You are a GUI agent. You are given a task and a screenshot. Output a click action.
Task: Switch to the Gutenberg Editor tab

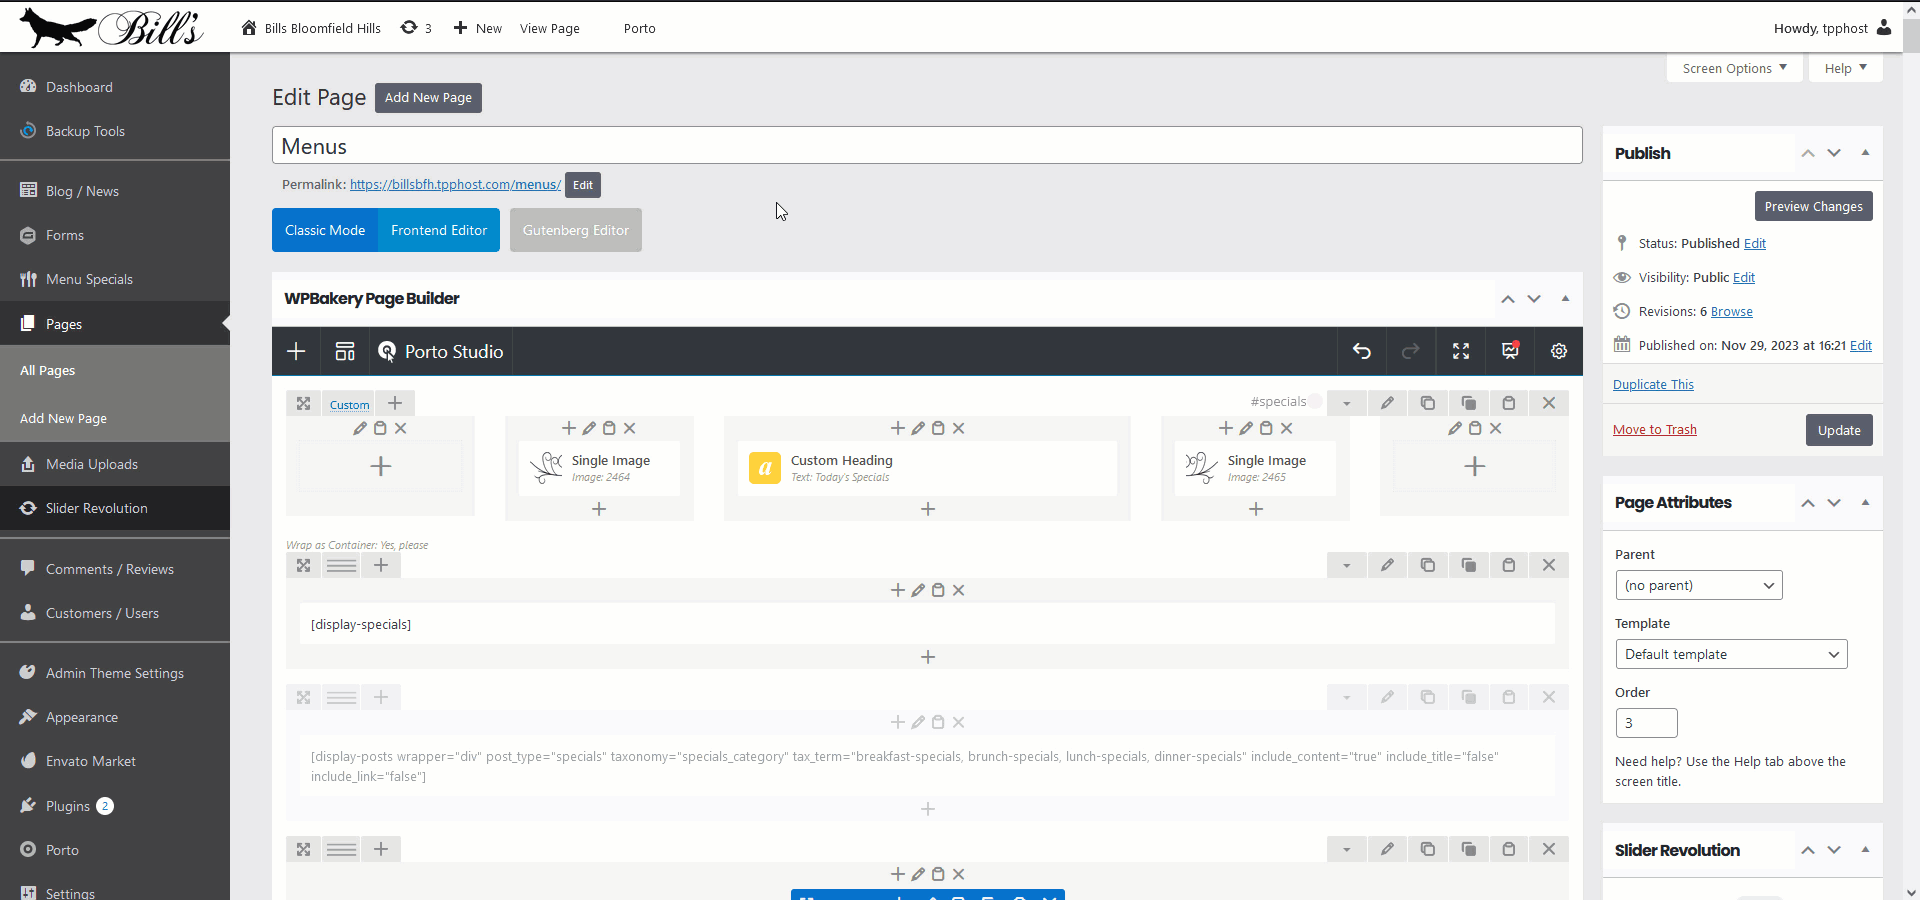(x=575, y=230)
